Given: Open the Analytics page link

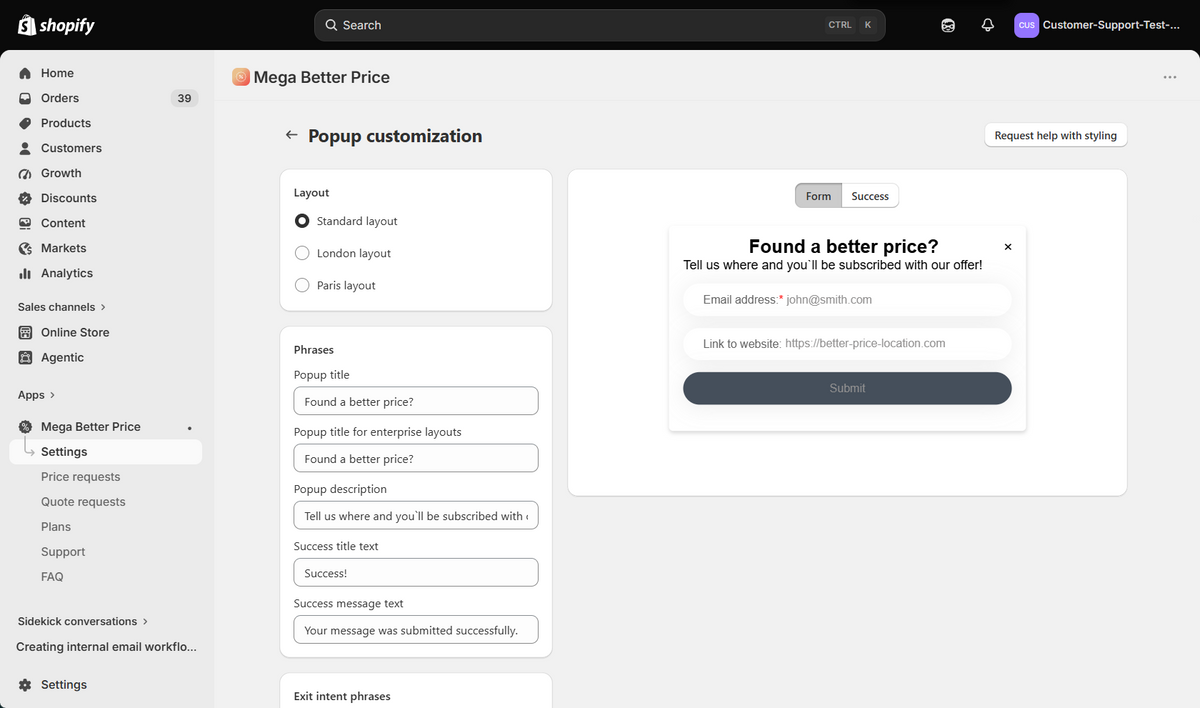Looking at the screenshot, I should (x=67, y=273).
